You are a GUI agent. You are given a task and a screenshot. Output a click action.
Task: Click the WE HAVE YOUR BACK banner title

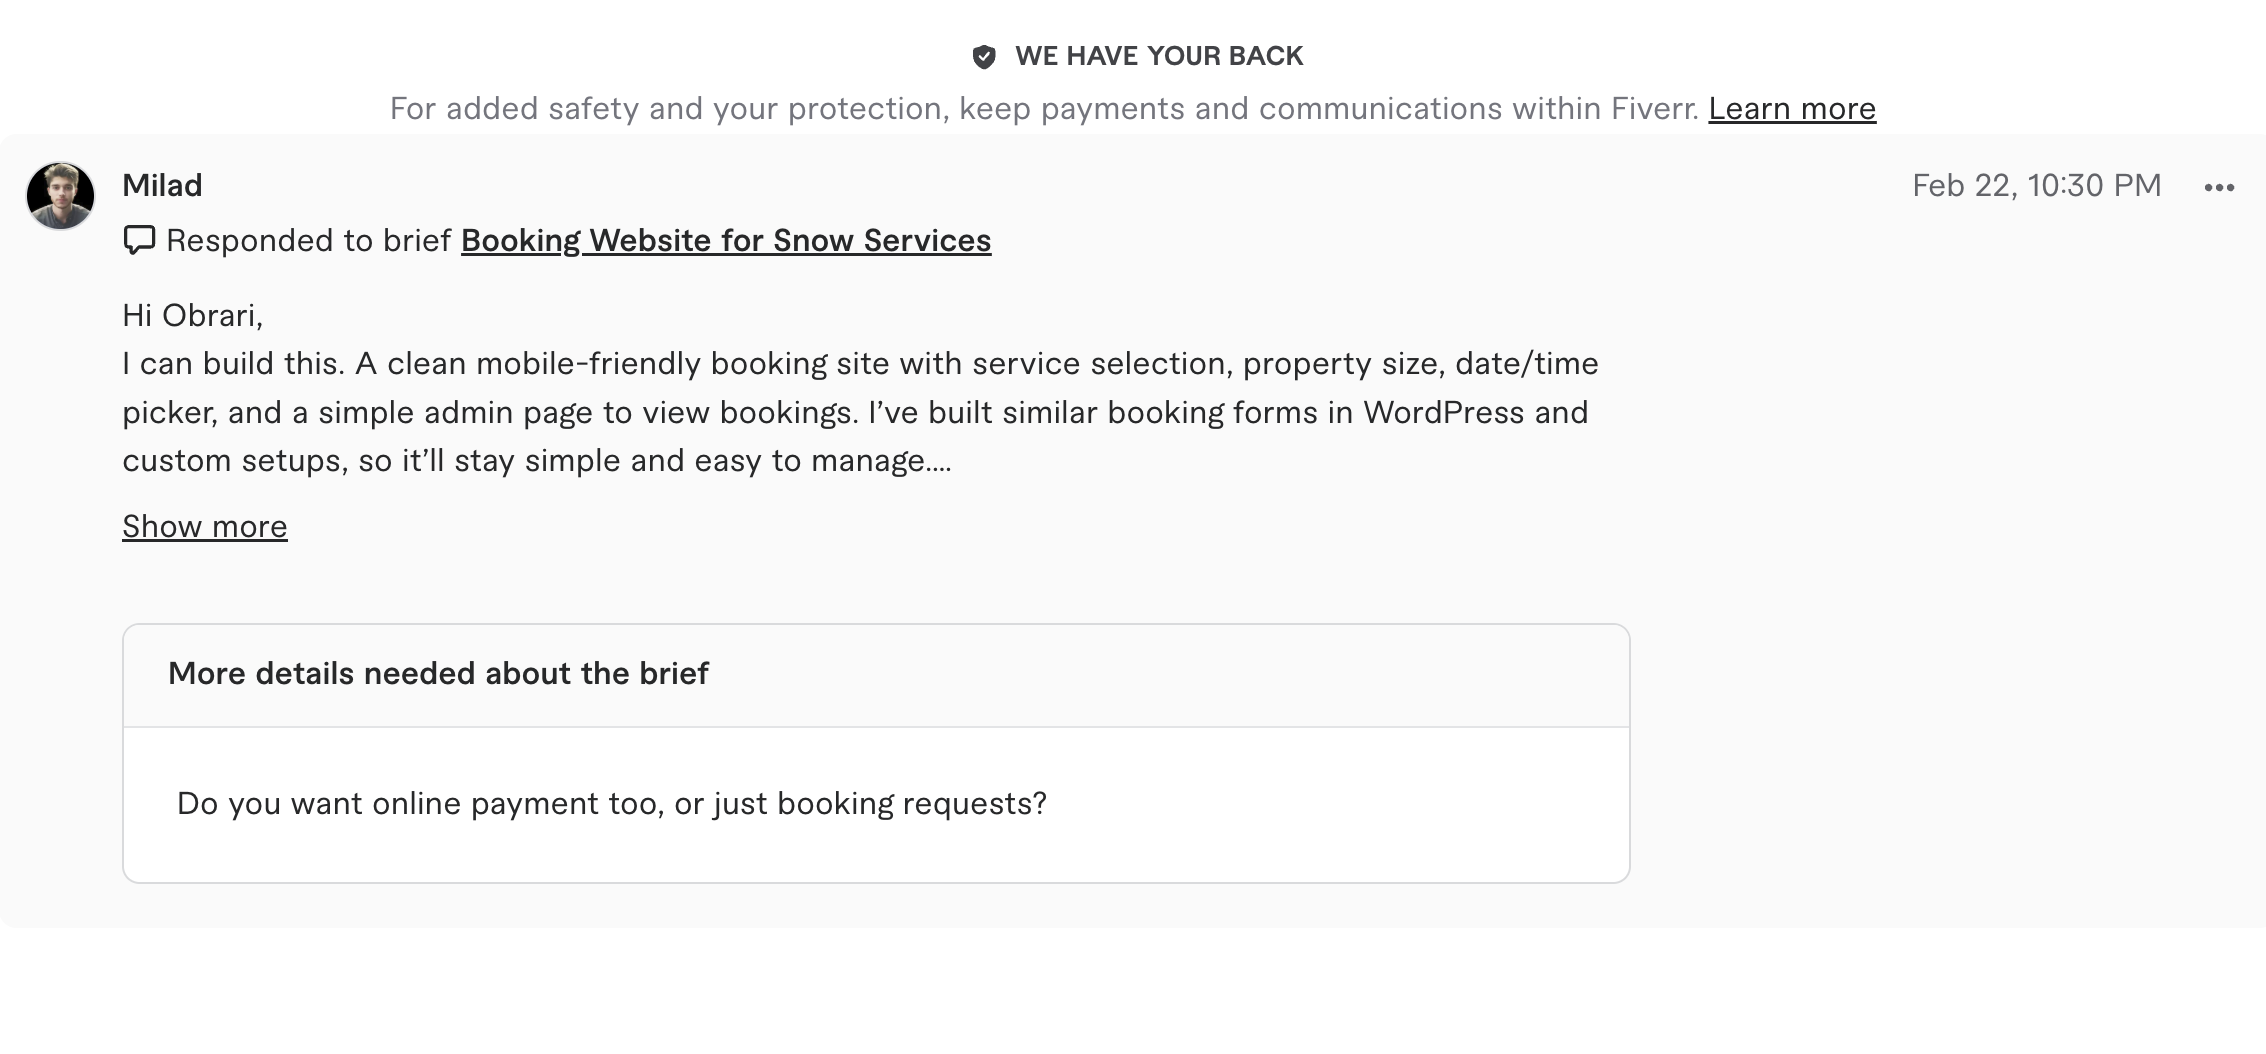pos(1158,55)
